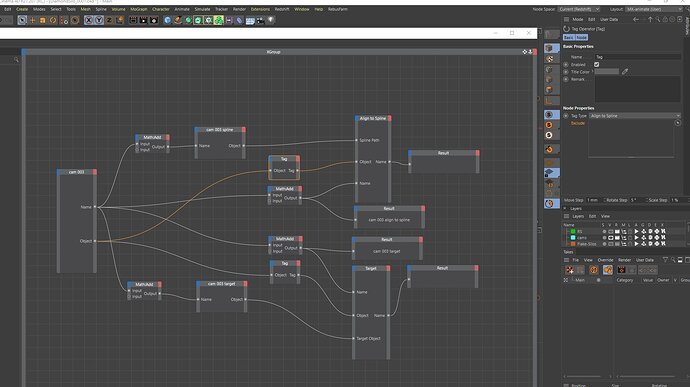Viewport: 690px width, 387px height.
Task: Open the Node Space dropdown
Action: click(579, 9)
